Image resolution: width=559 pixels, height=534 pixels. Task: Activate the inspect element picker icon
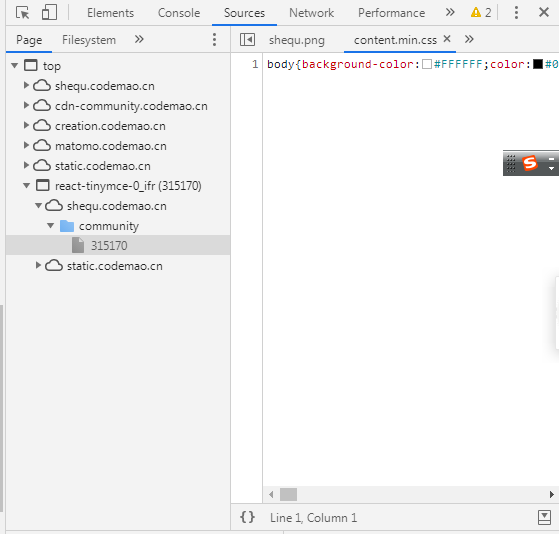(x=22, y=13)
